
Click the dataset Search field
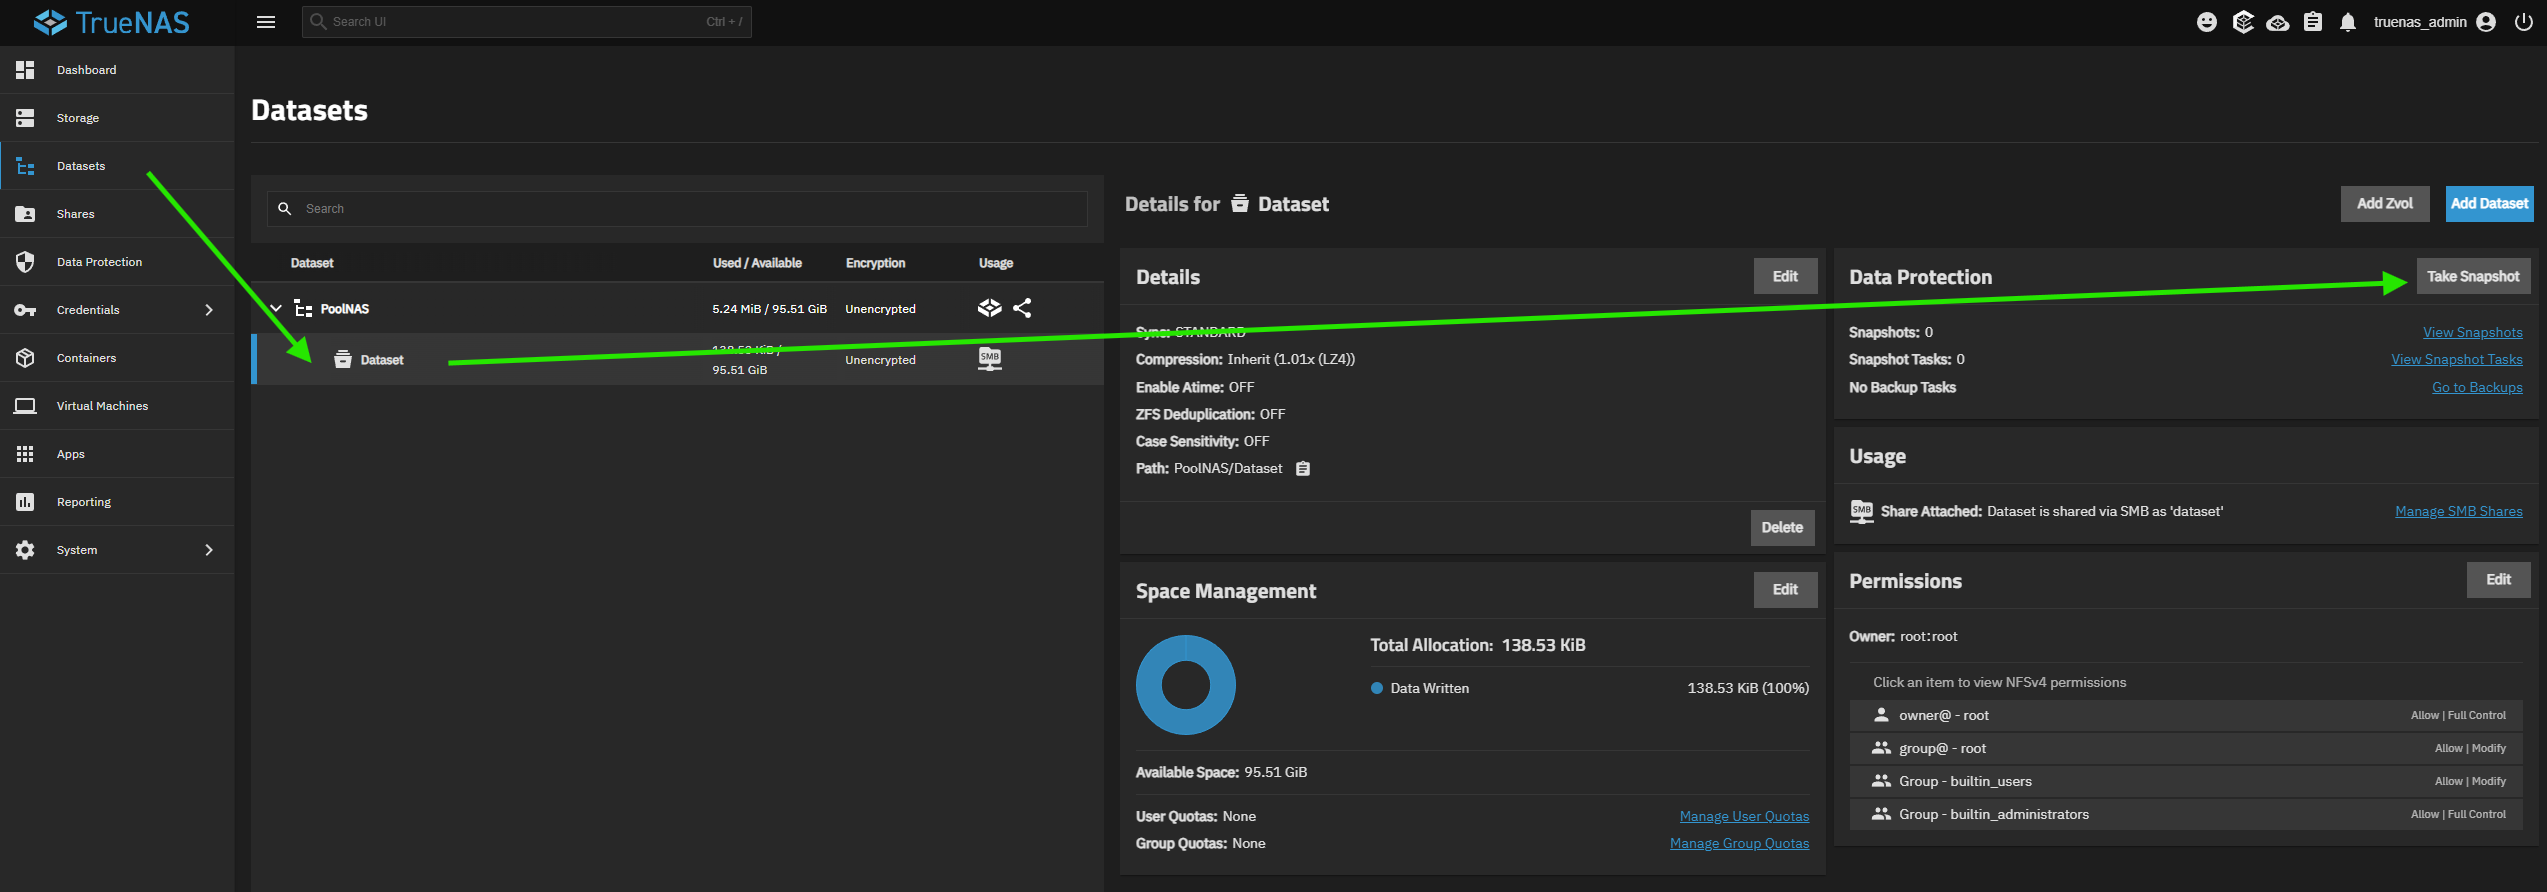[x=690, y=209]
